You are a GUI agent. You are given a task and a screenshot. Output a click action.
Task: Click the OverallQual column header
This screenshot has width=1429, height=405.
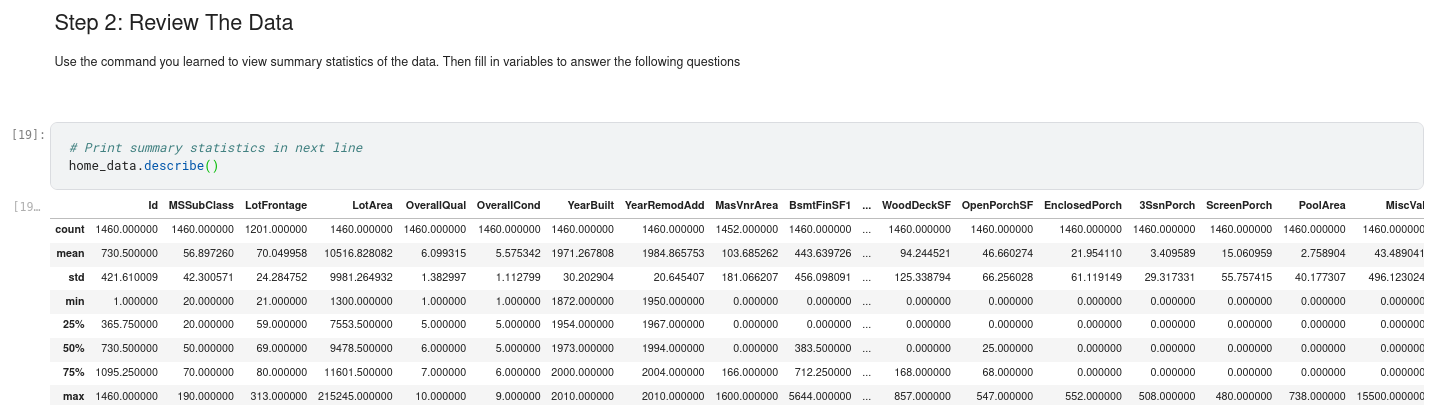pyautogui.click(x=435, y=205)
